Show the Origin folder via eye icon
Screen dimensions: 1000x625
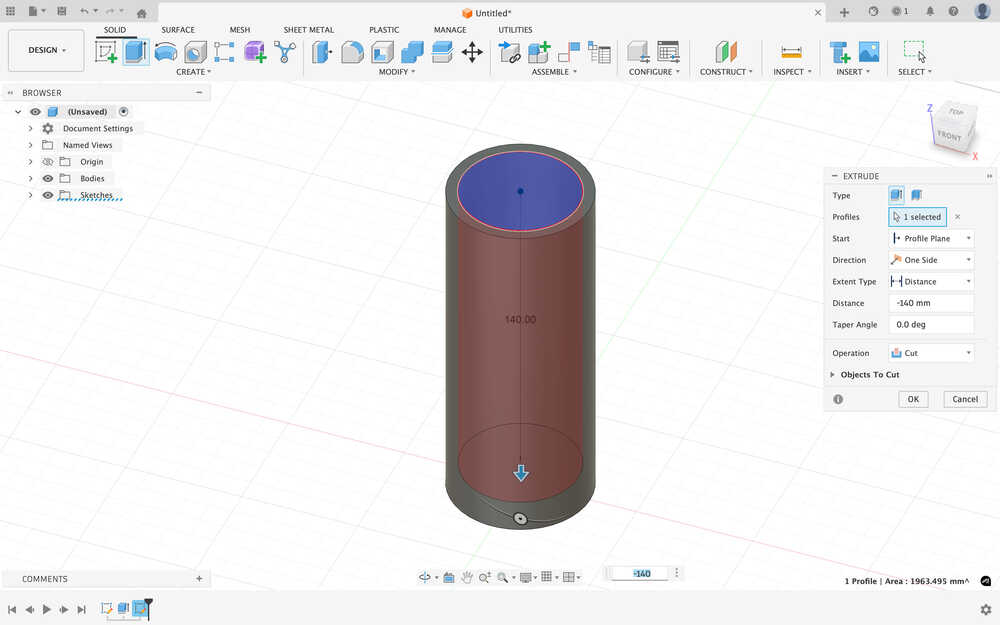coord(47,162)
